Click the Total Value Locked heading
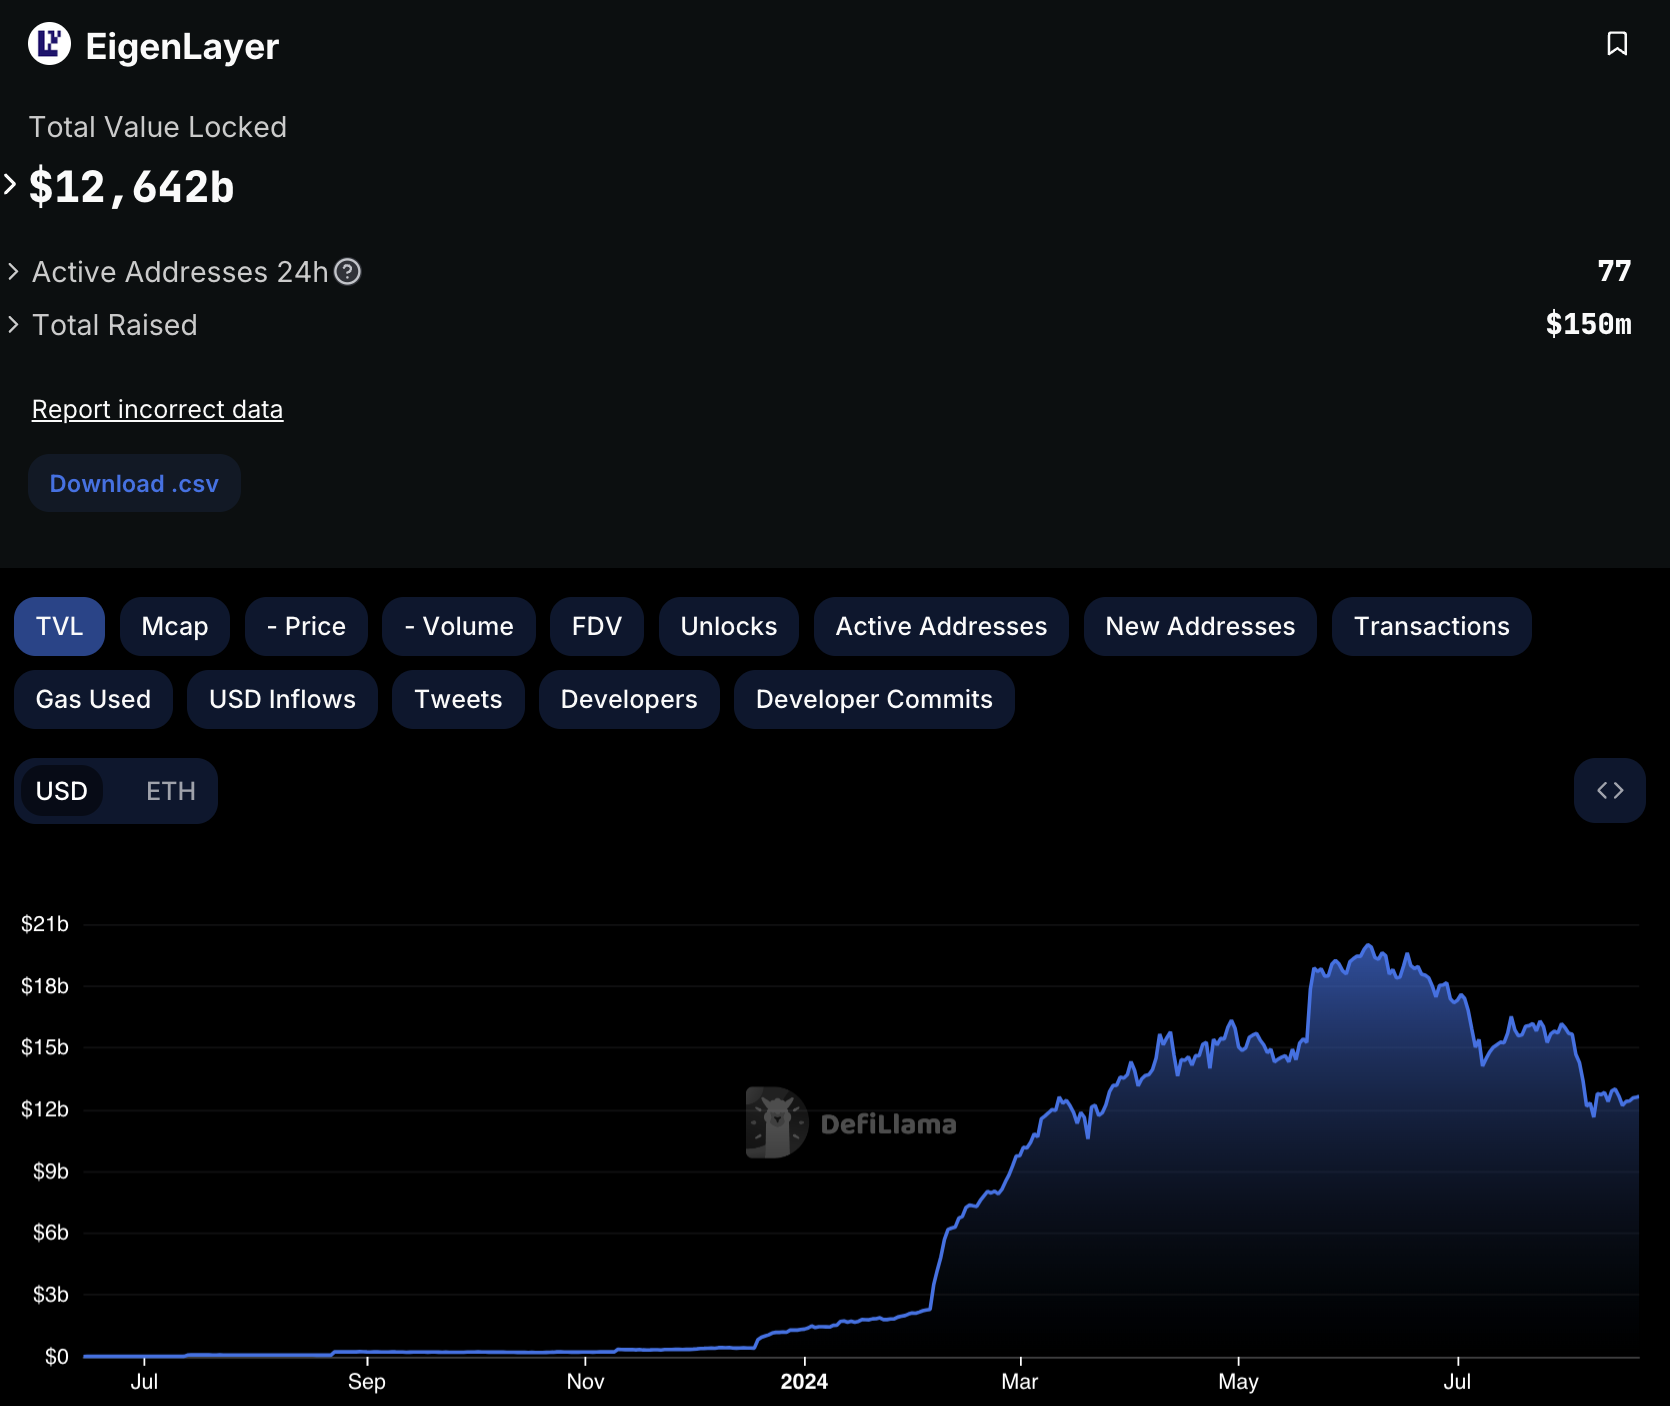 click(158, 127)
